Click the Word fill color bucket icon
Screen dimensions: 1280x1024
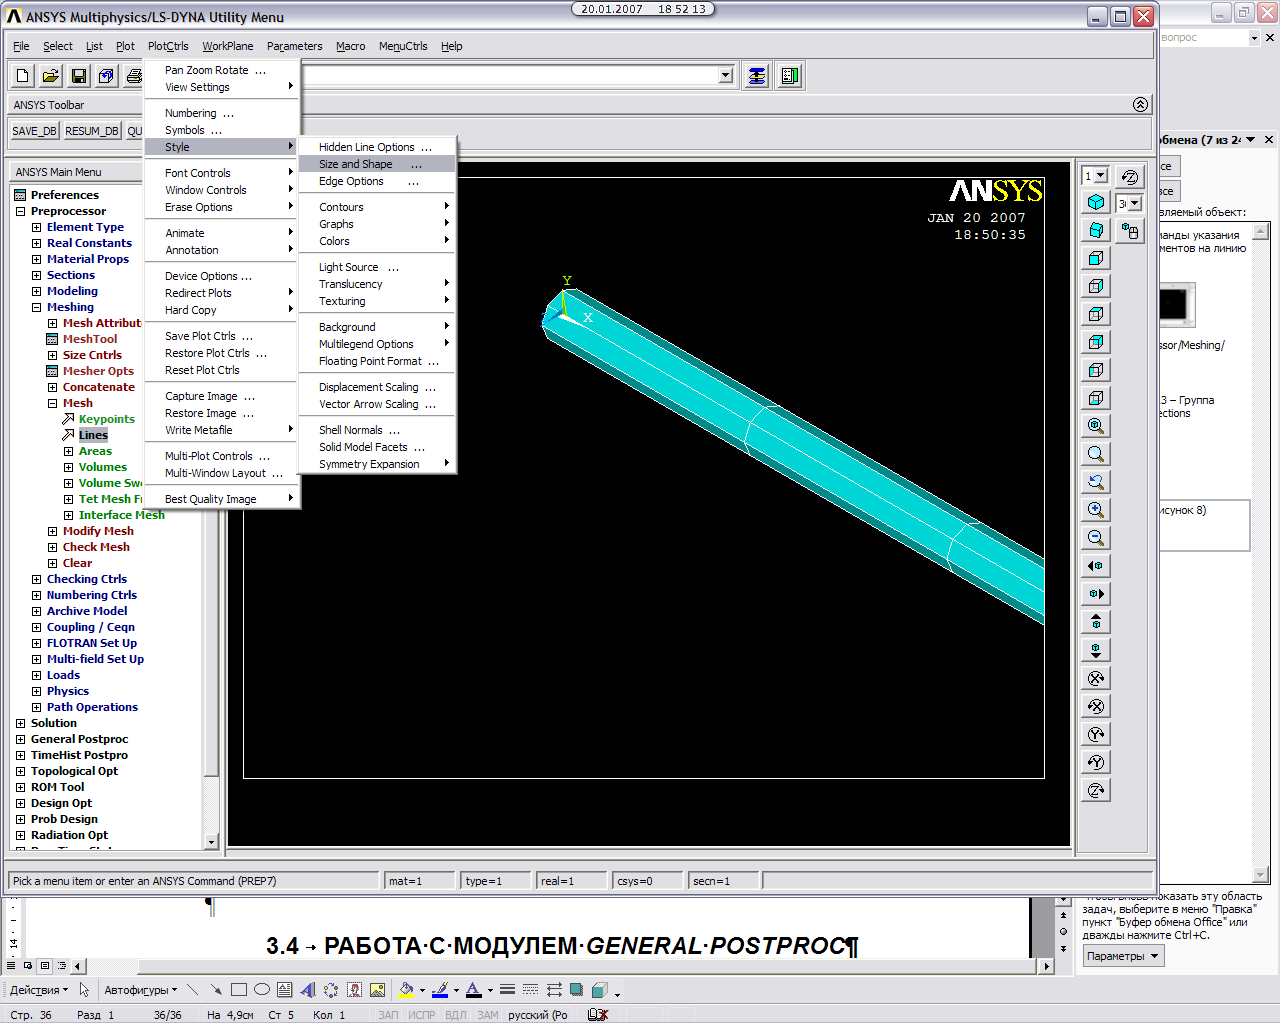click(x=405, y=990)
